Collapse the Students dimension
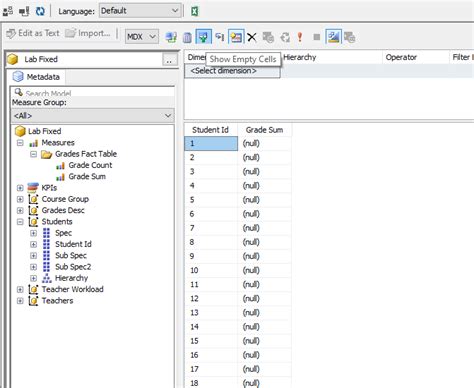Viewport: 474px width, 388px height. [x=20, y=222]
